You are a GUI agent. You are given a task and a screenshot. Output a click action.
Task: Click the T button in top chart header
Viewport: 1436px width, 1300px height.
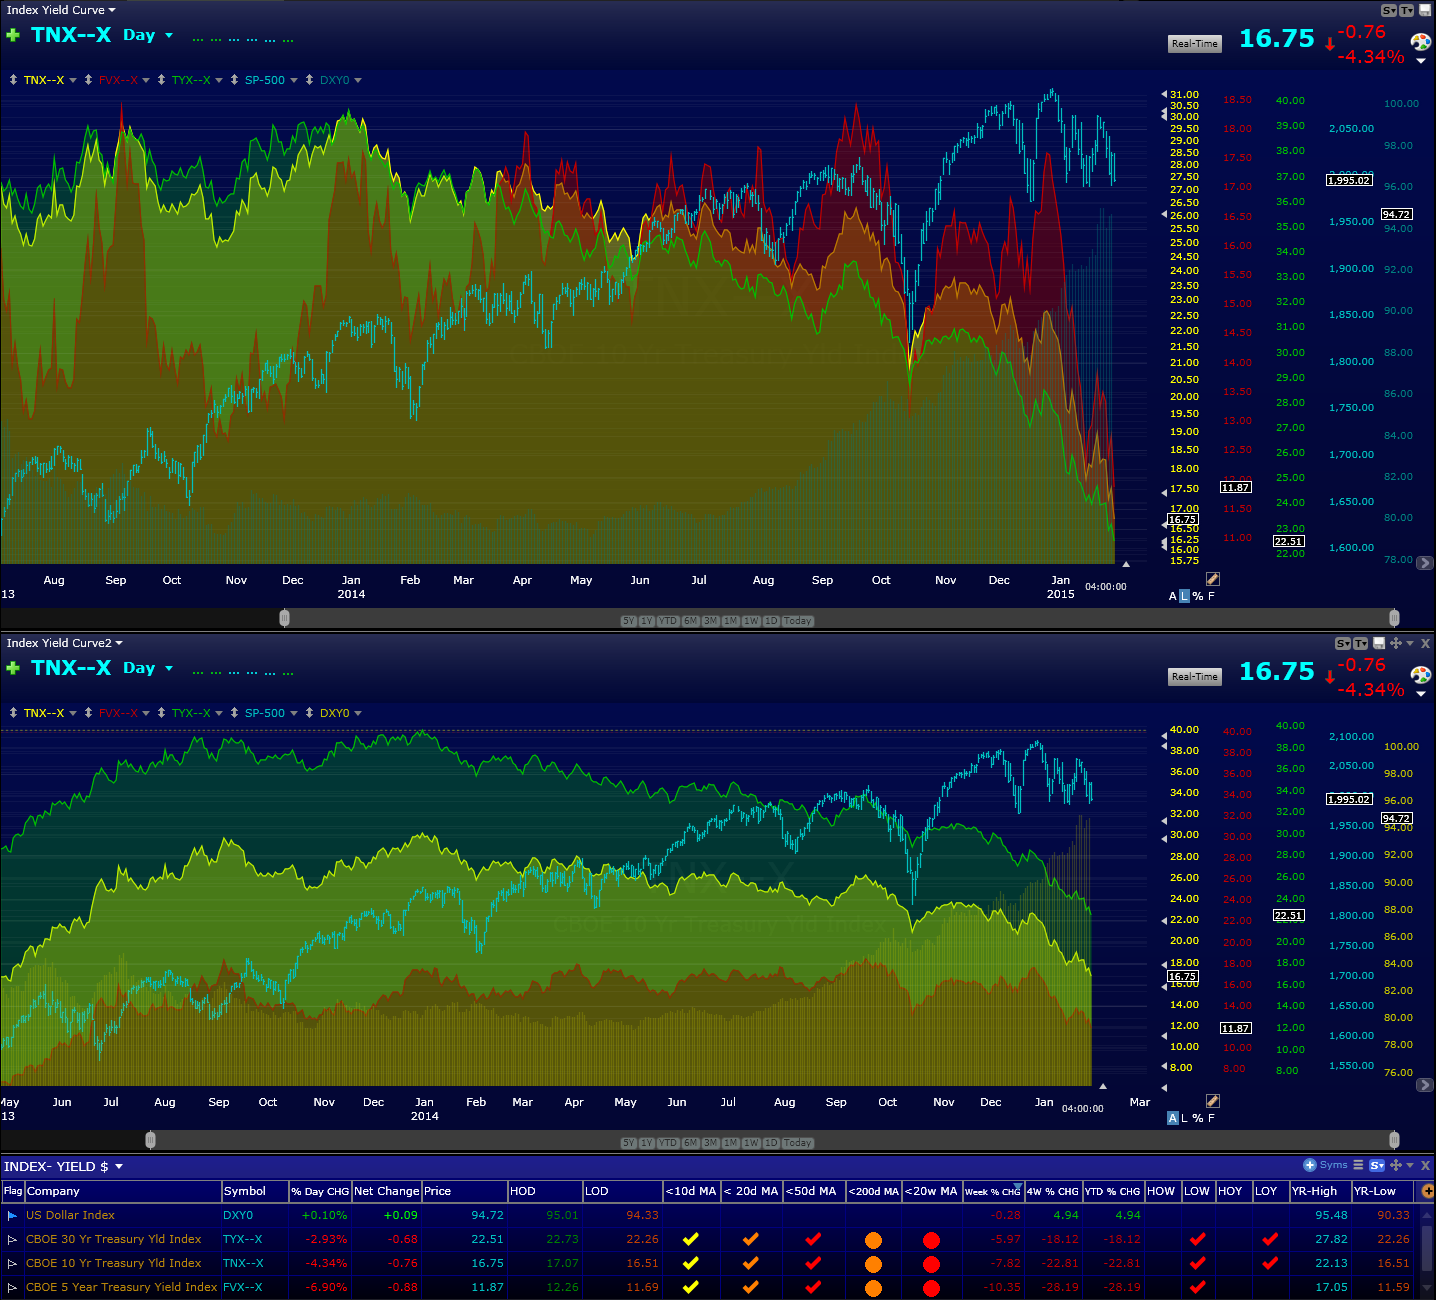tap(1406, 10)
